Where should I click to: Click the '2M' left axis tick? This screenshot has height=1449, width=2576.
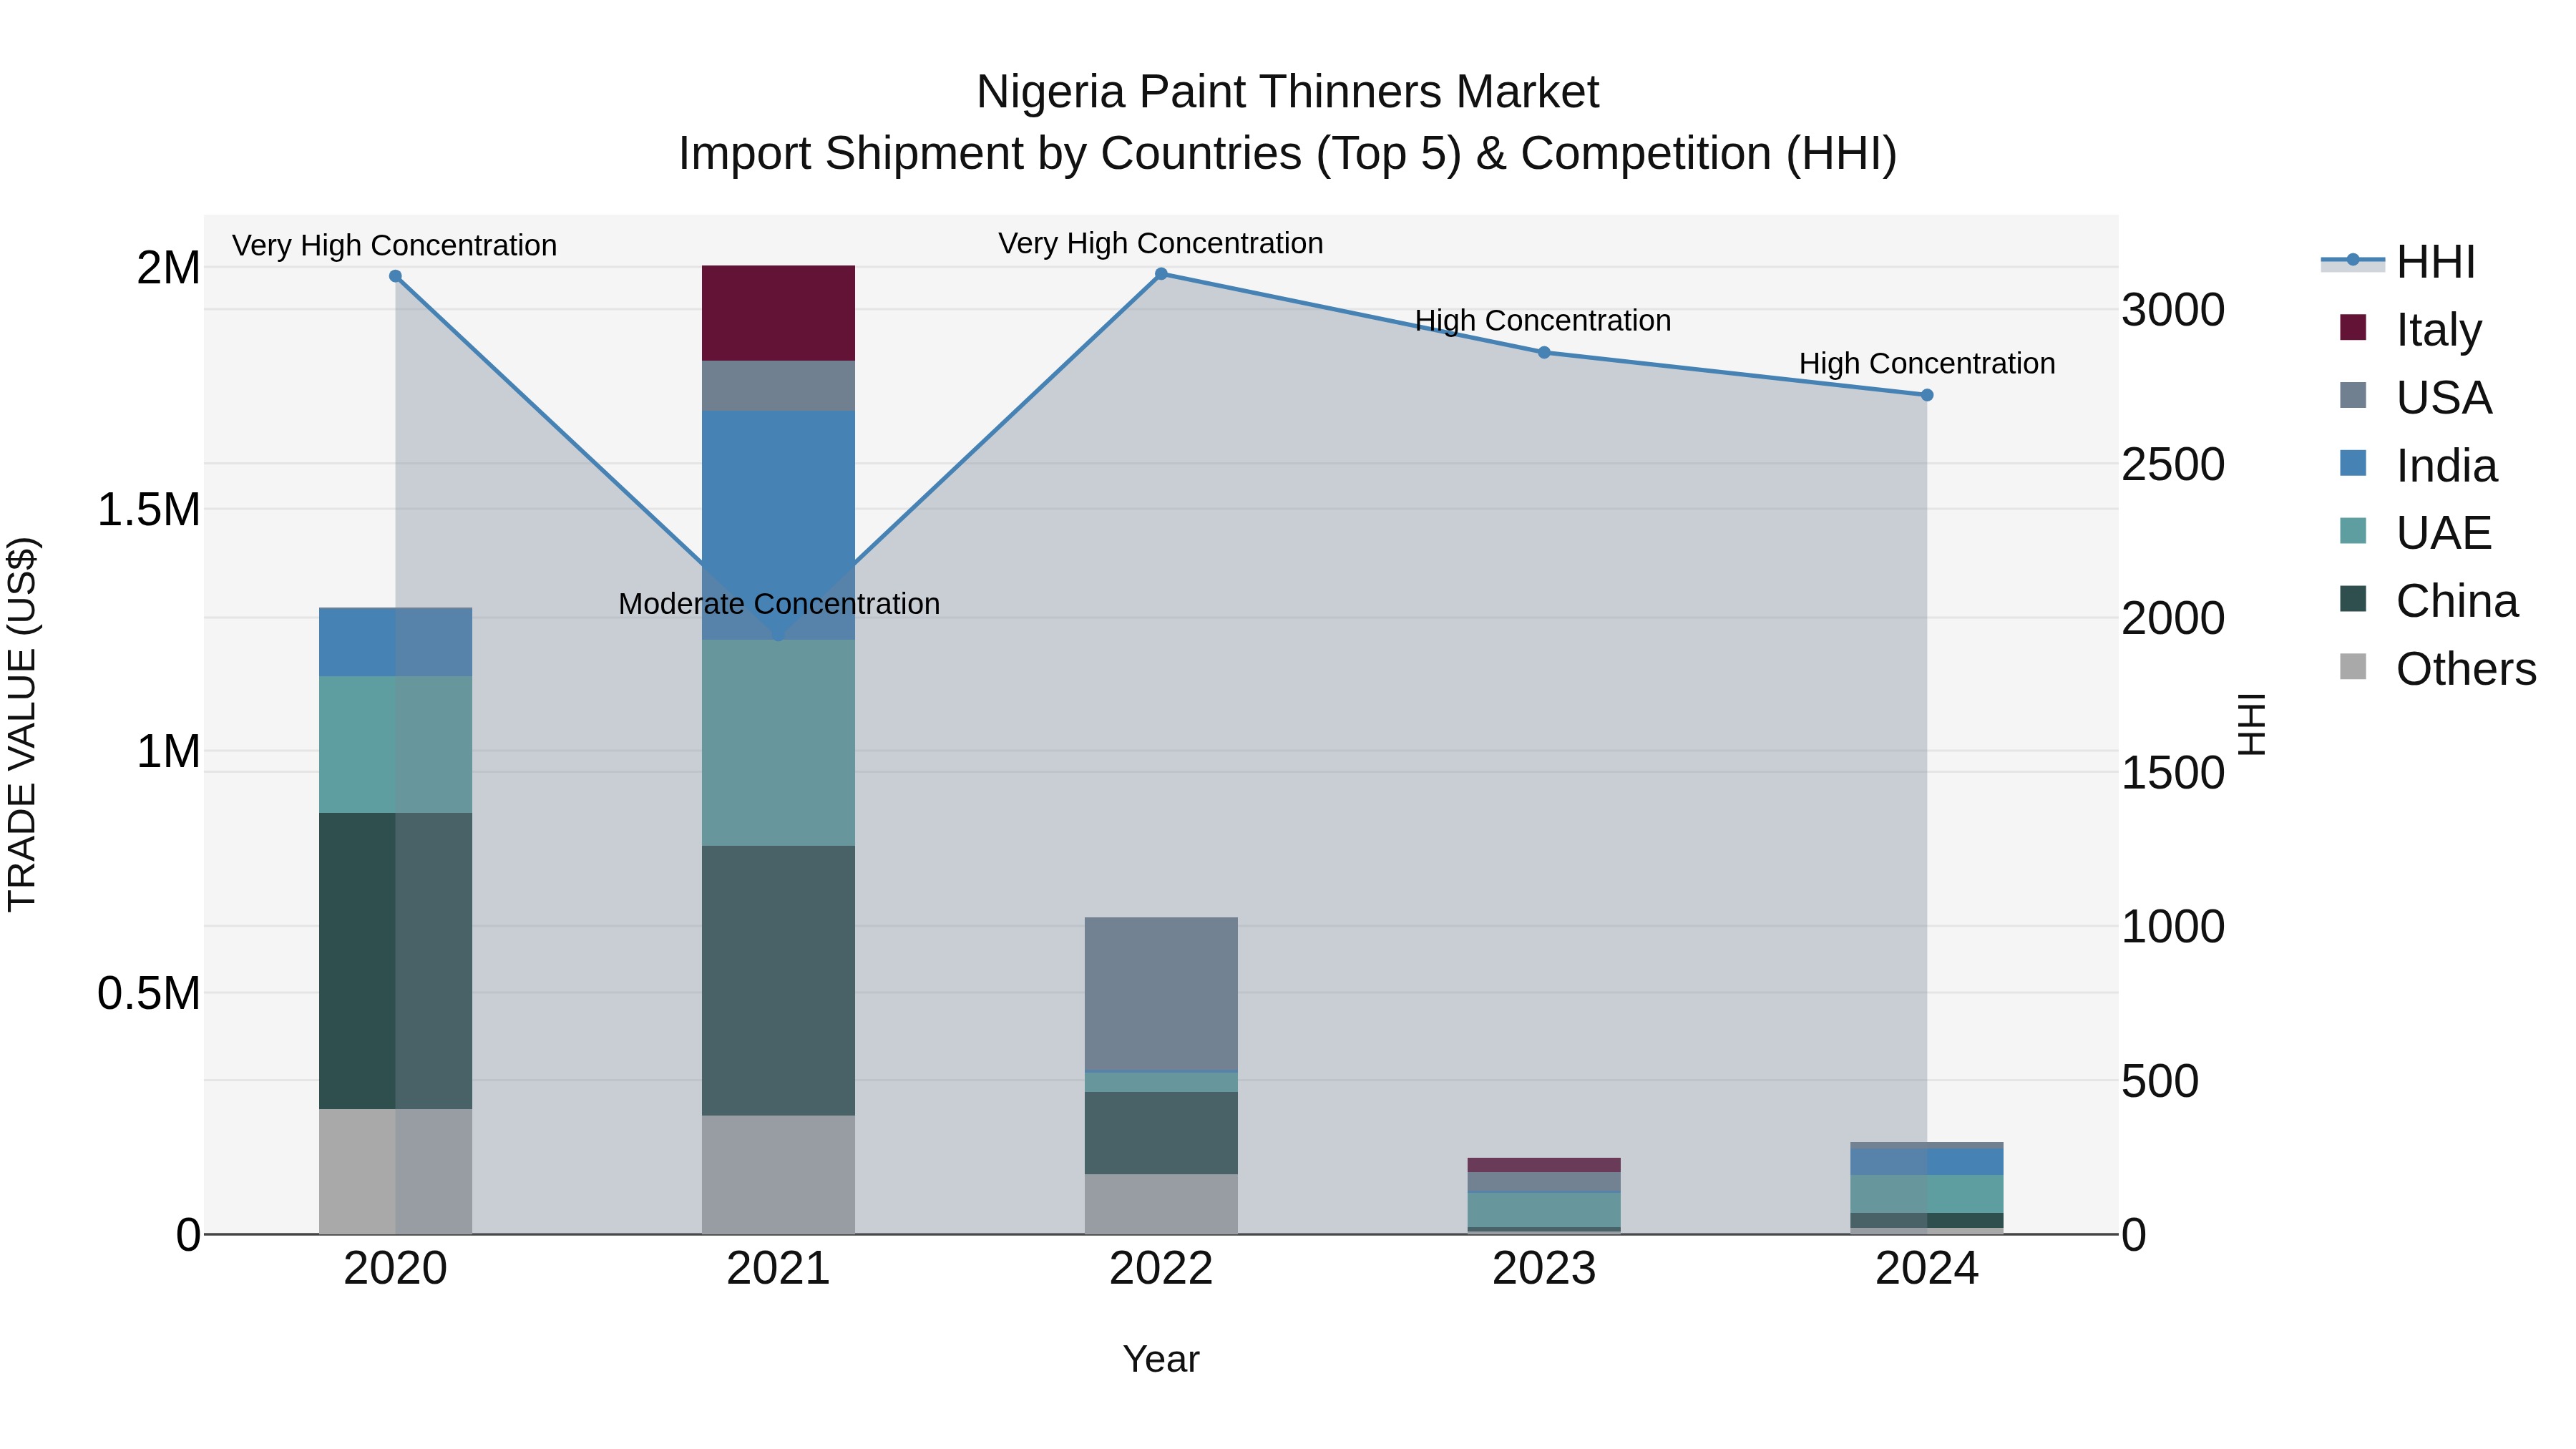click(x=168, y=268)
